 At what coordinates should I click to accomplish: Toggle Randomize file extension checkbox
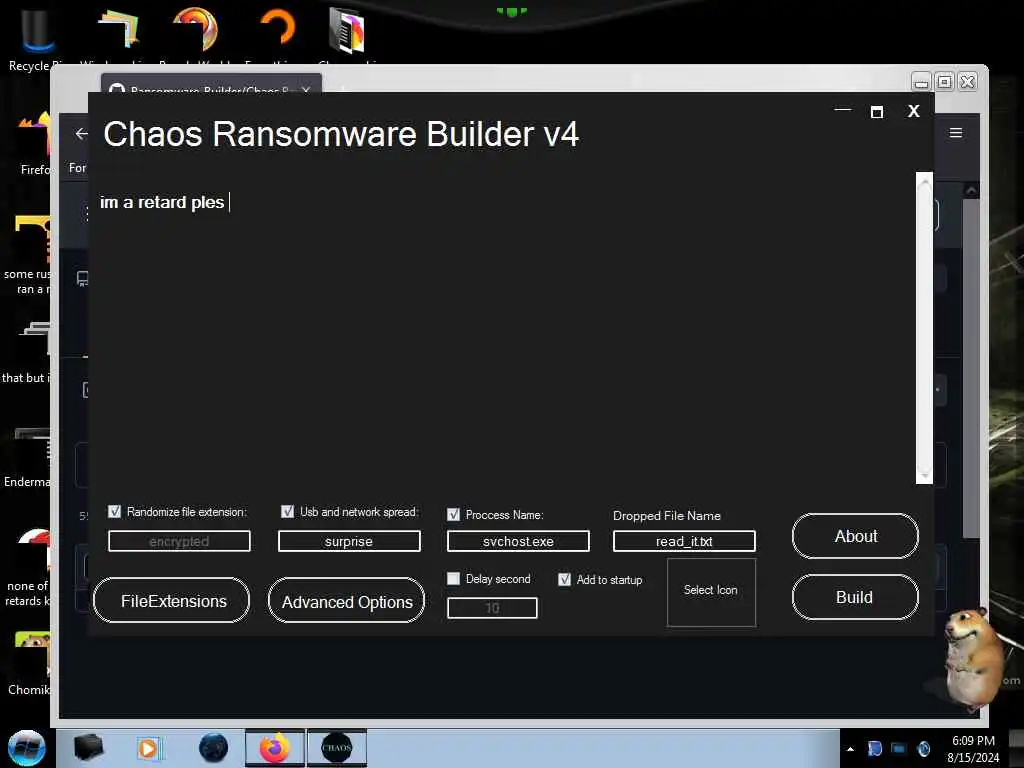click(x=114, y=511)
